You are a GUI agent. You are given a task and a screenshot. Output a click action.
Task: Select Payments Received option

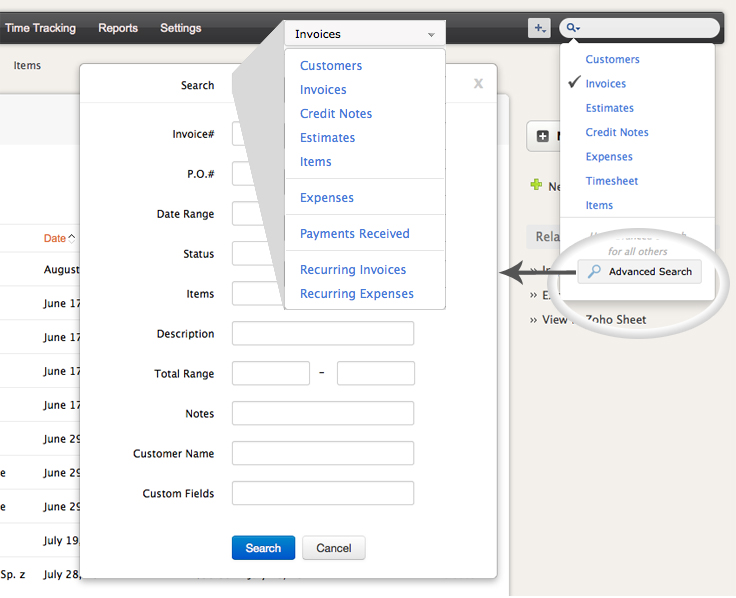[355, 234]
